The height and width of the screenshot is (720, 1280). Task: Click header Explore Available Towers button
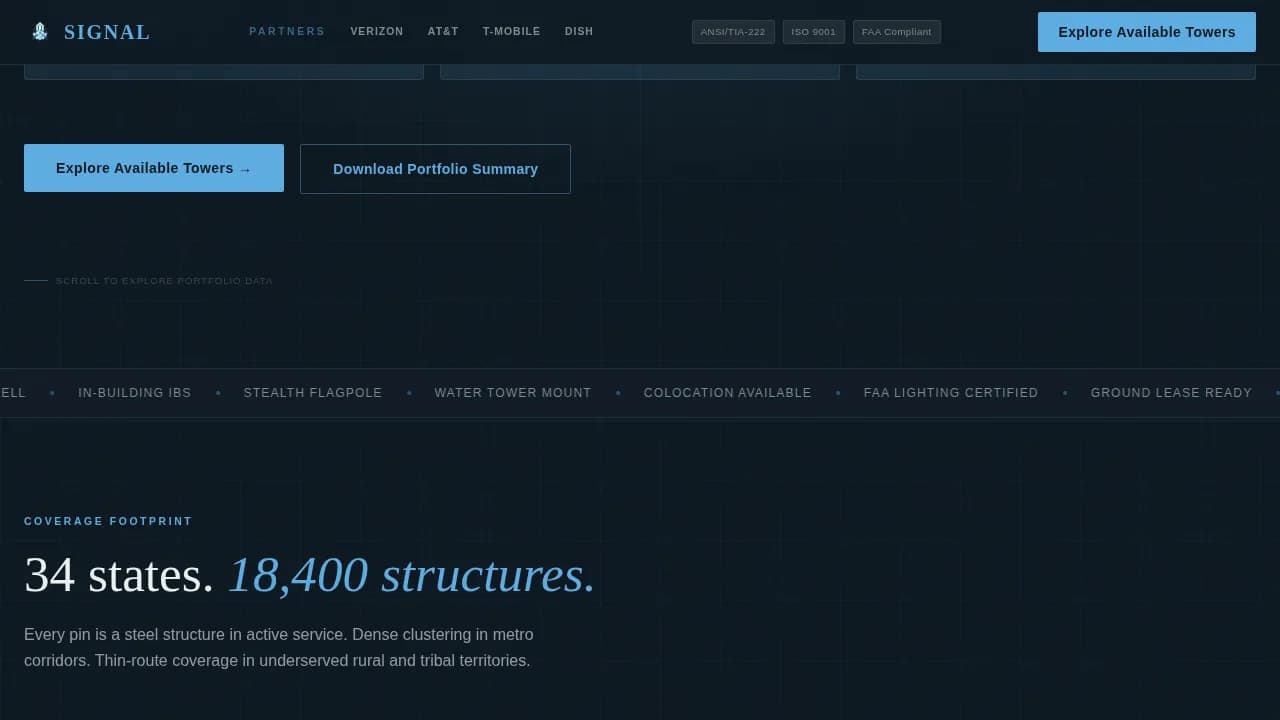click(1147, 32)
